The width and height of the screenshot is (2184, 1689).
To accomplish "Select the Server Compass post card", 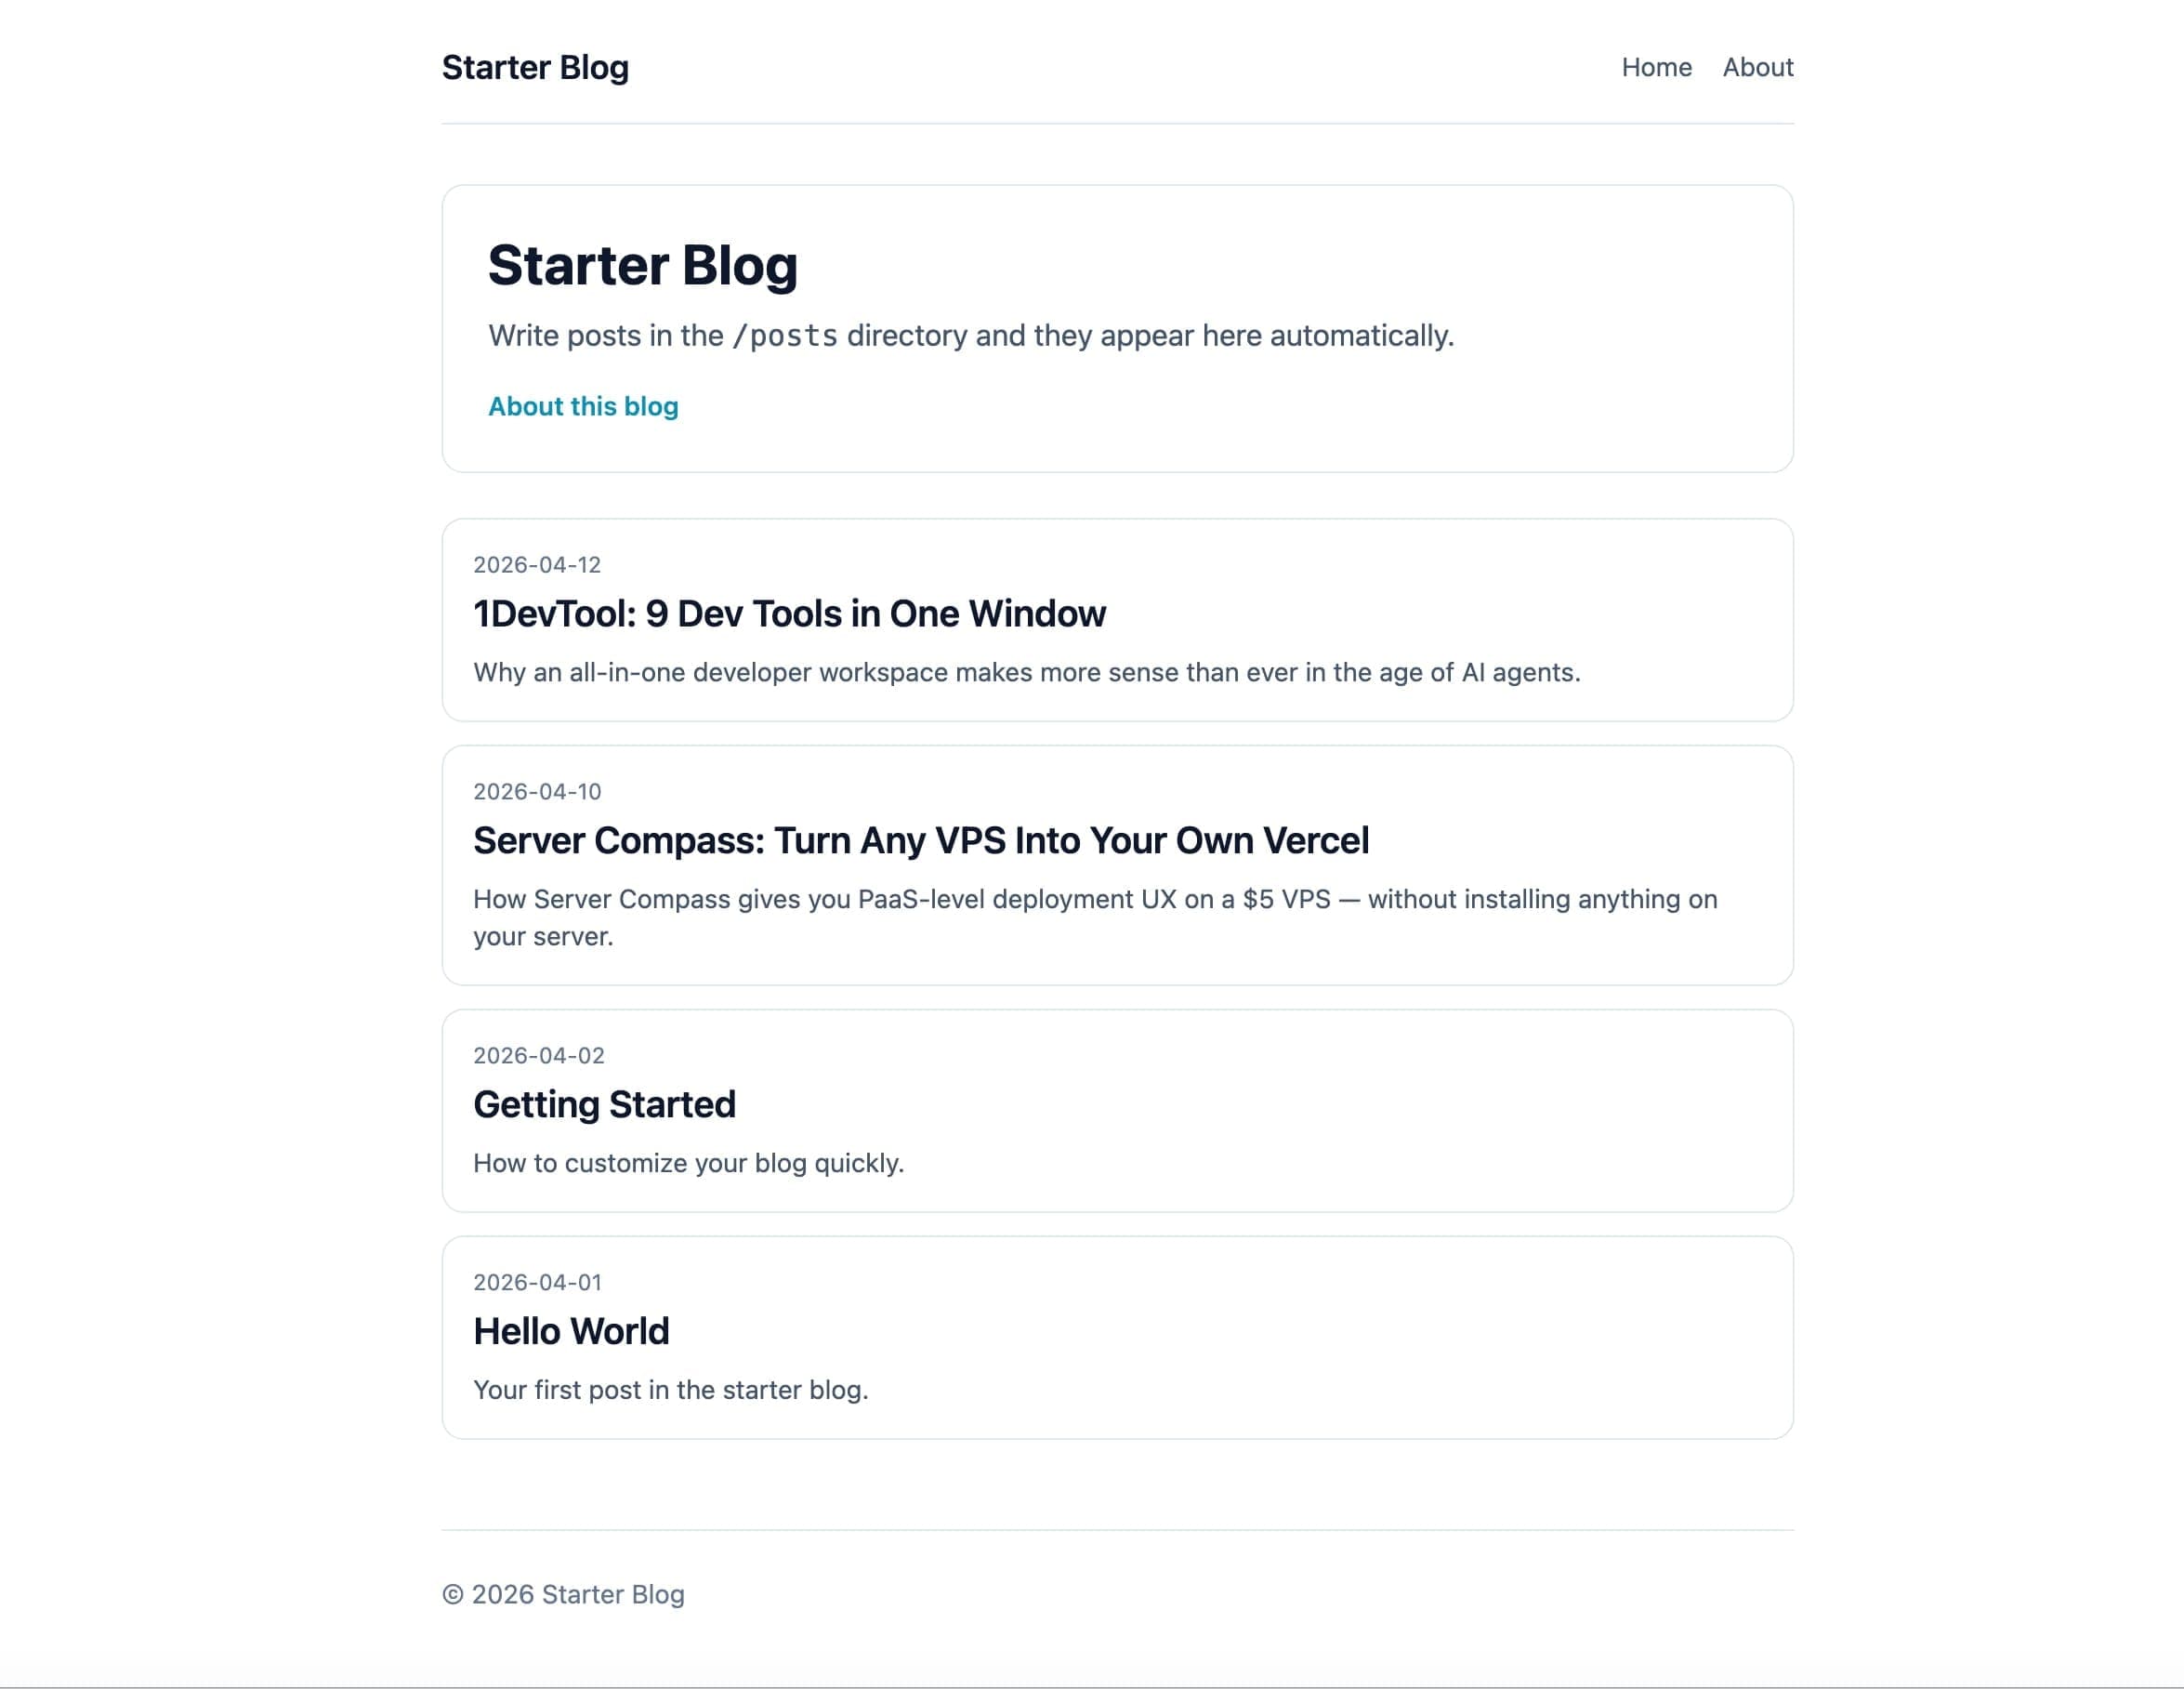I will [1117, 865].
